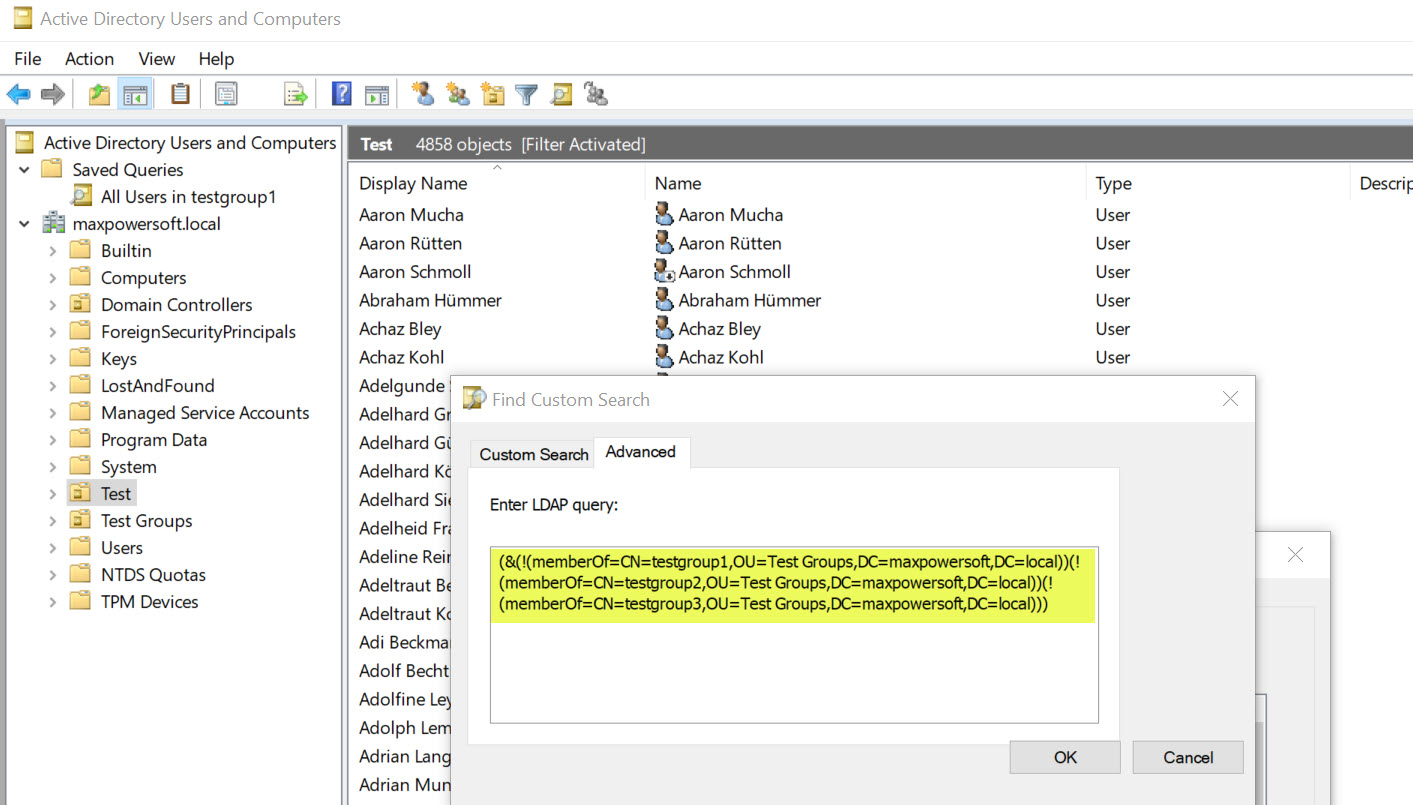The width and height of the screenshot is (1413, 805).
Task: Switch to Custom Search tab
Action: click(534, 454)
